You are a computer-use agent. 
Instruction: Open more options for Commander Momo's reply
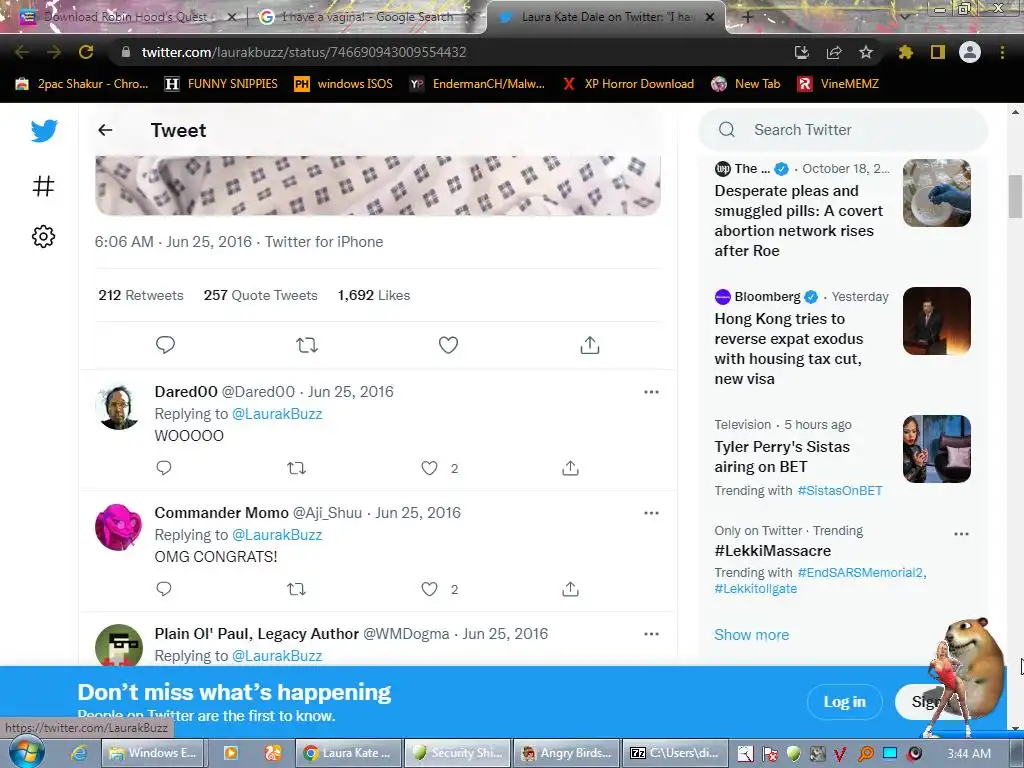(x=651, y=513)
